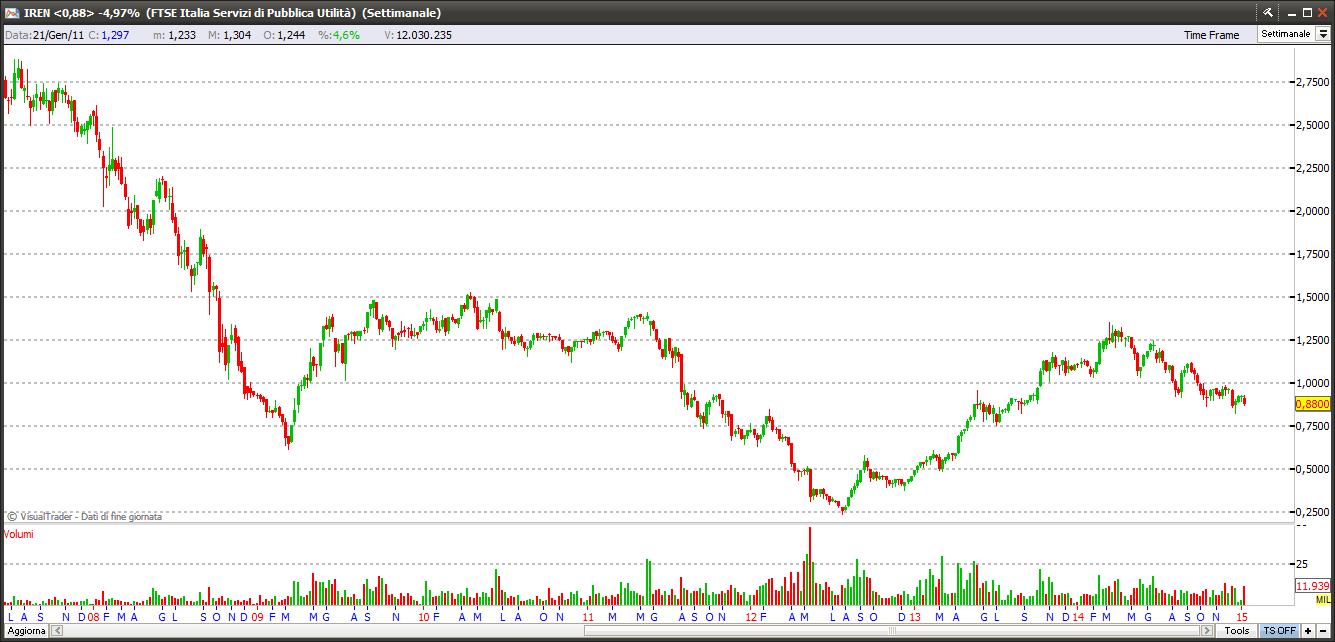Click the 2,2500 price axis label

[1312, 168]
